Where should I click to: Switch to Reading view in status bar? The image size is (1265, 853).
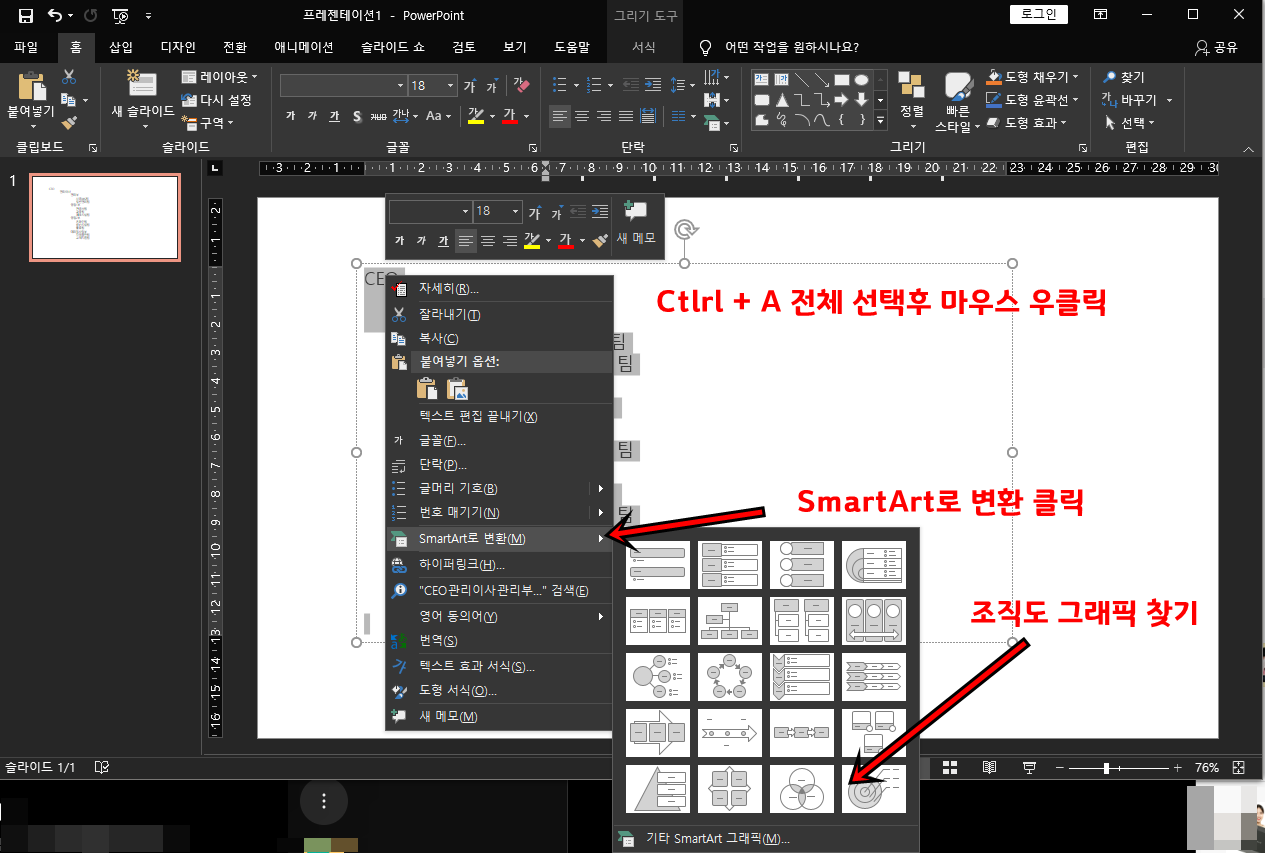pyautogui.click(x=989, y=768)
